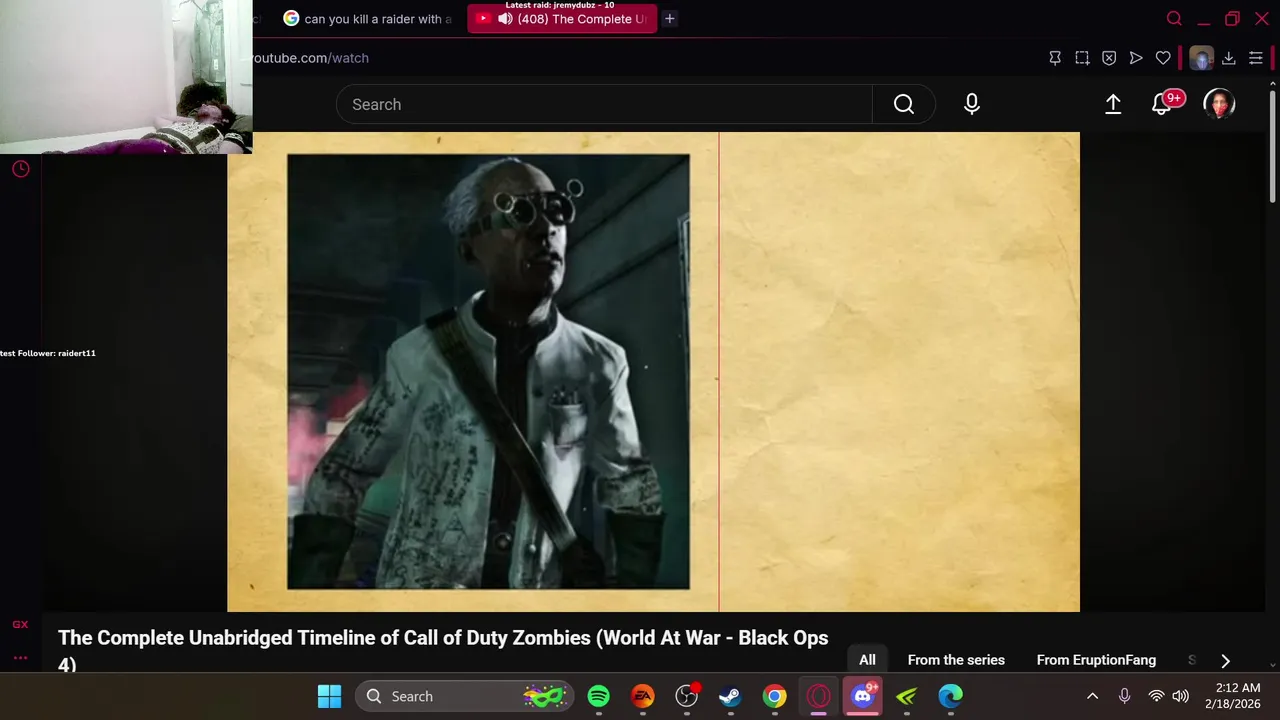The height and width of the screenshot is (720, 1280).
Task: Open the YouTube upload/create icon
Action: pyautogui.click(x=1113, y=104)
